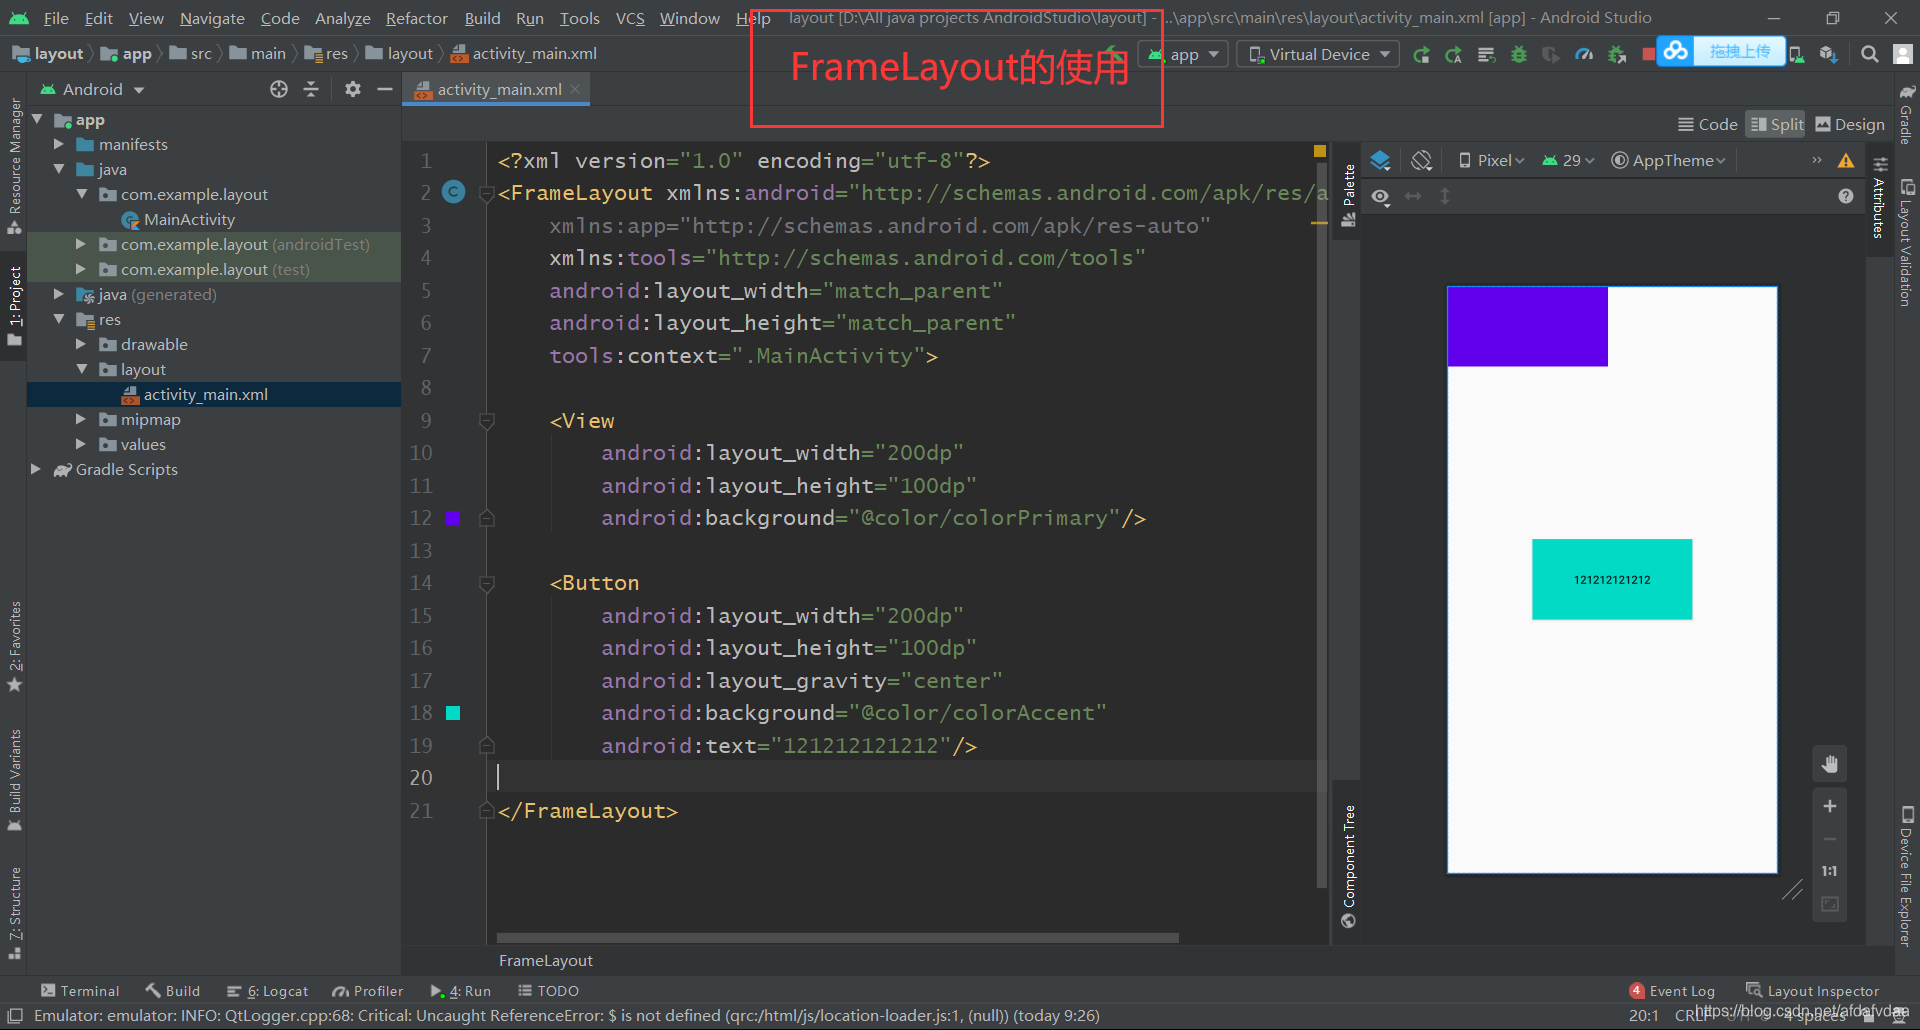
Task: Show layout warnings via the orange triangle icon
Action: coord(1845,160)
